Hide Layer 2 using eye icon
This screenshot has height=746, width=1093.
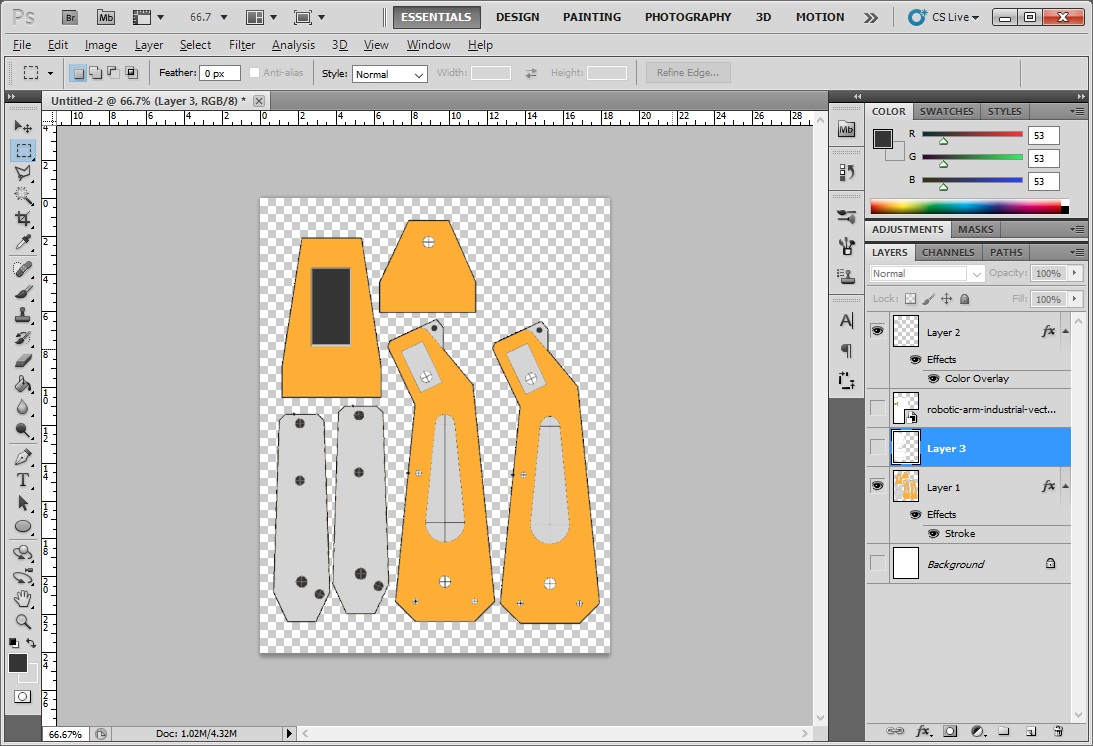tap(878, 331)
